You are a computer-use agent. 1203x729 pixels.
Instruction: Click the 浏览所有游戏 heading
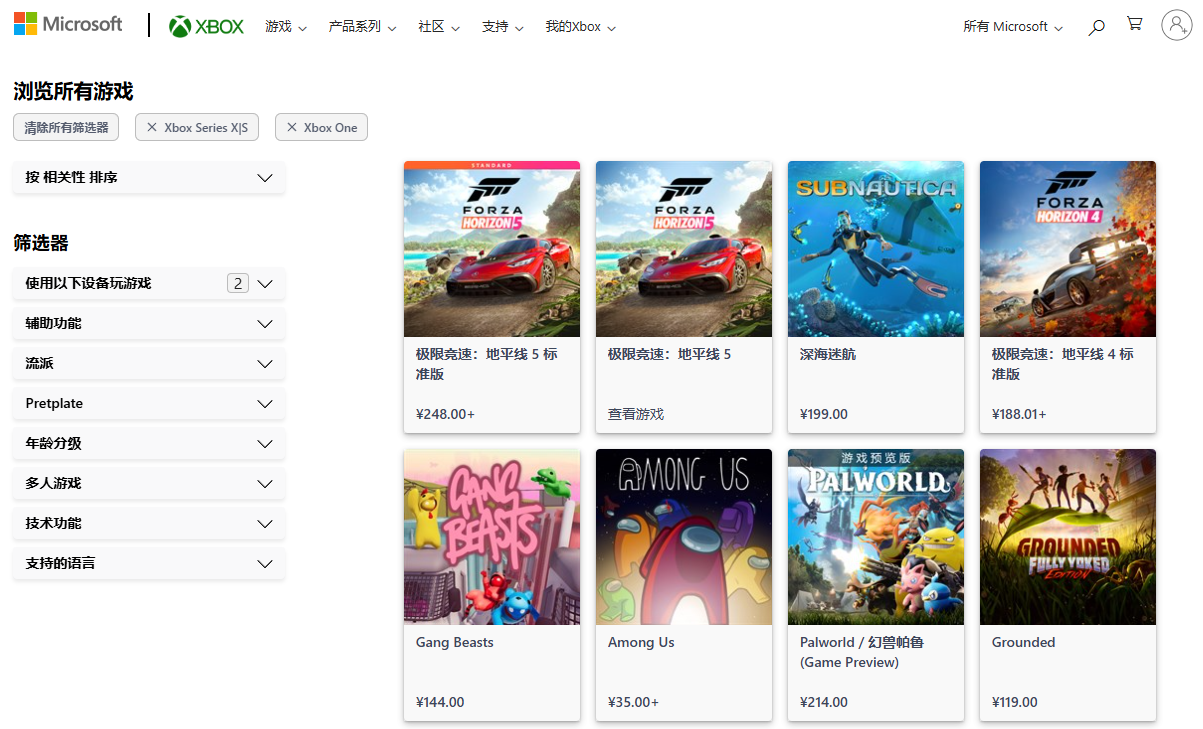coord(73,92)
